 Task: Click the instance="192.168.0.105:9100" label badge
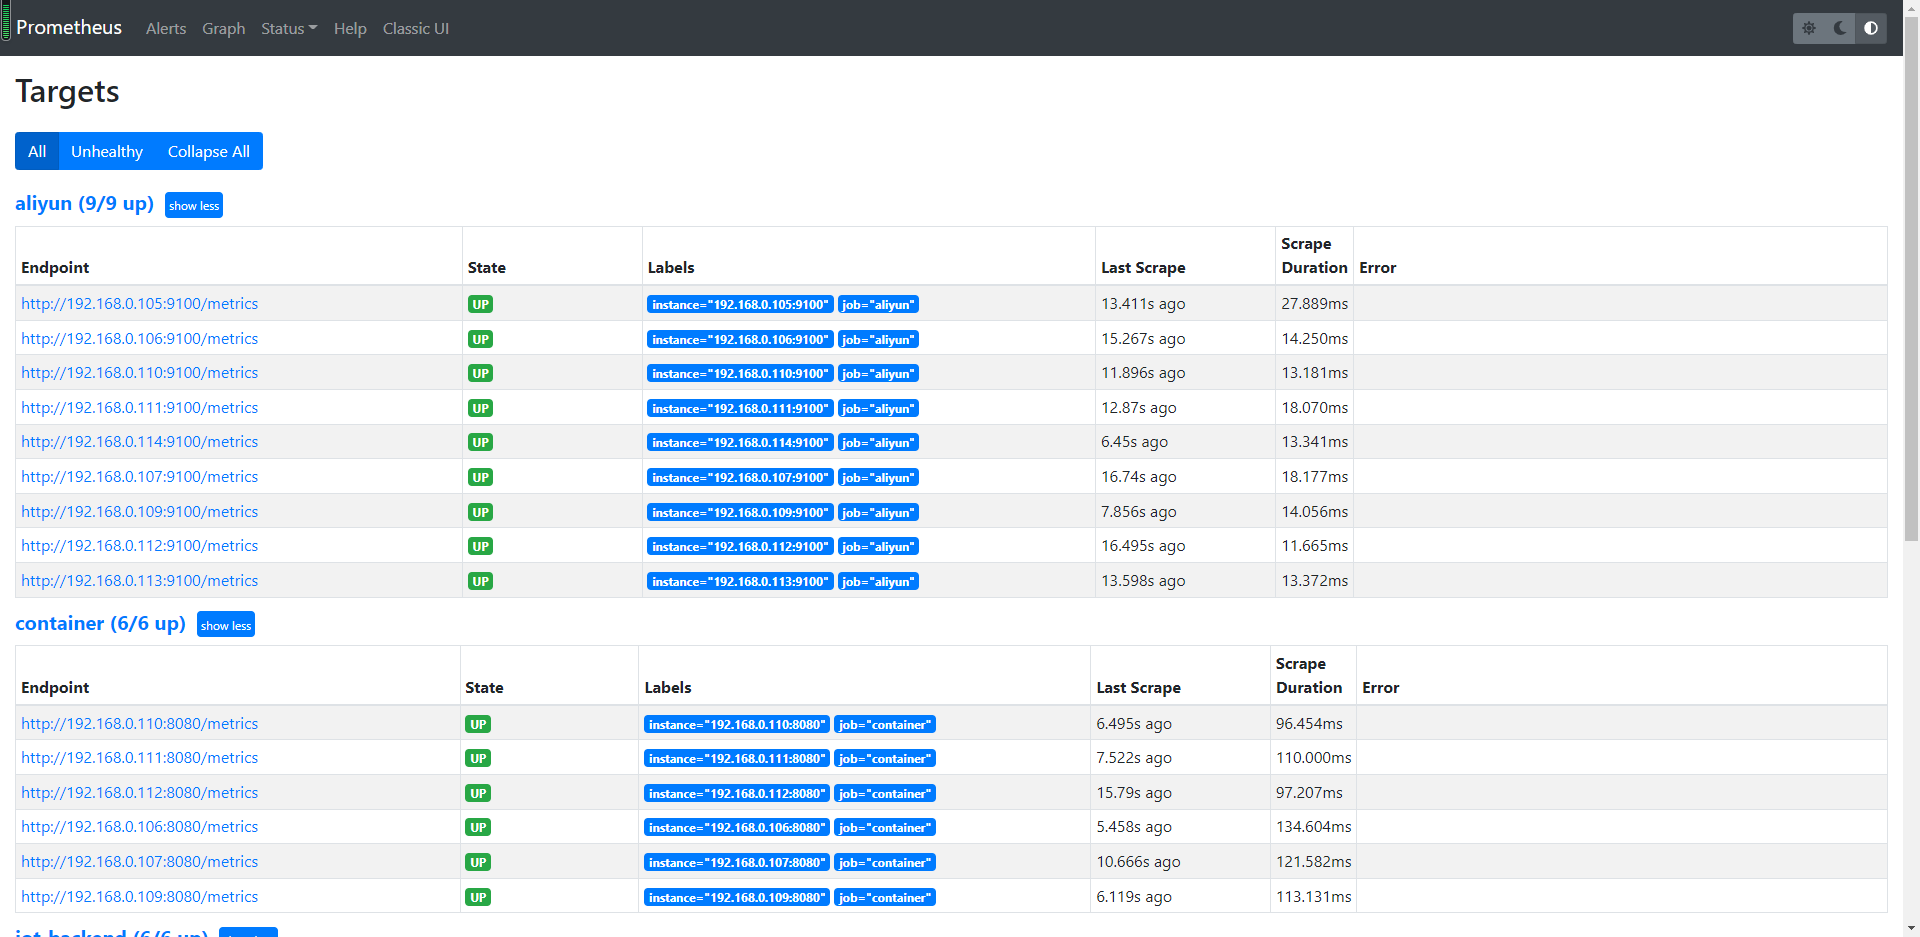tap(740, 305)
